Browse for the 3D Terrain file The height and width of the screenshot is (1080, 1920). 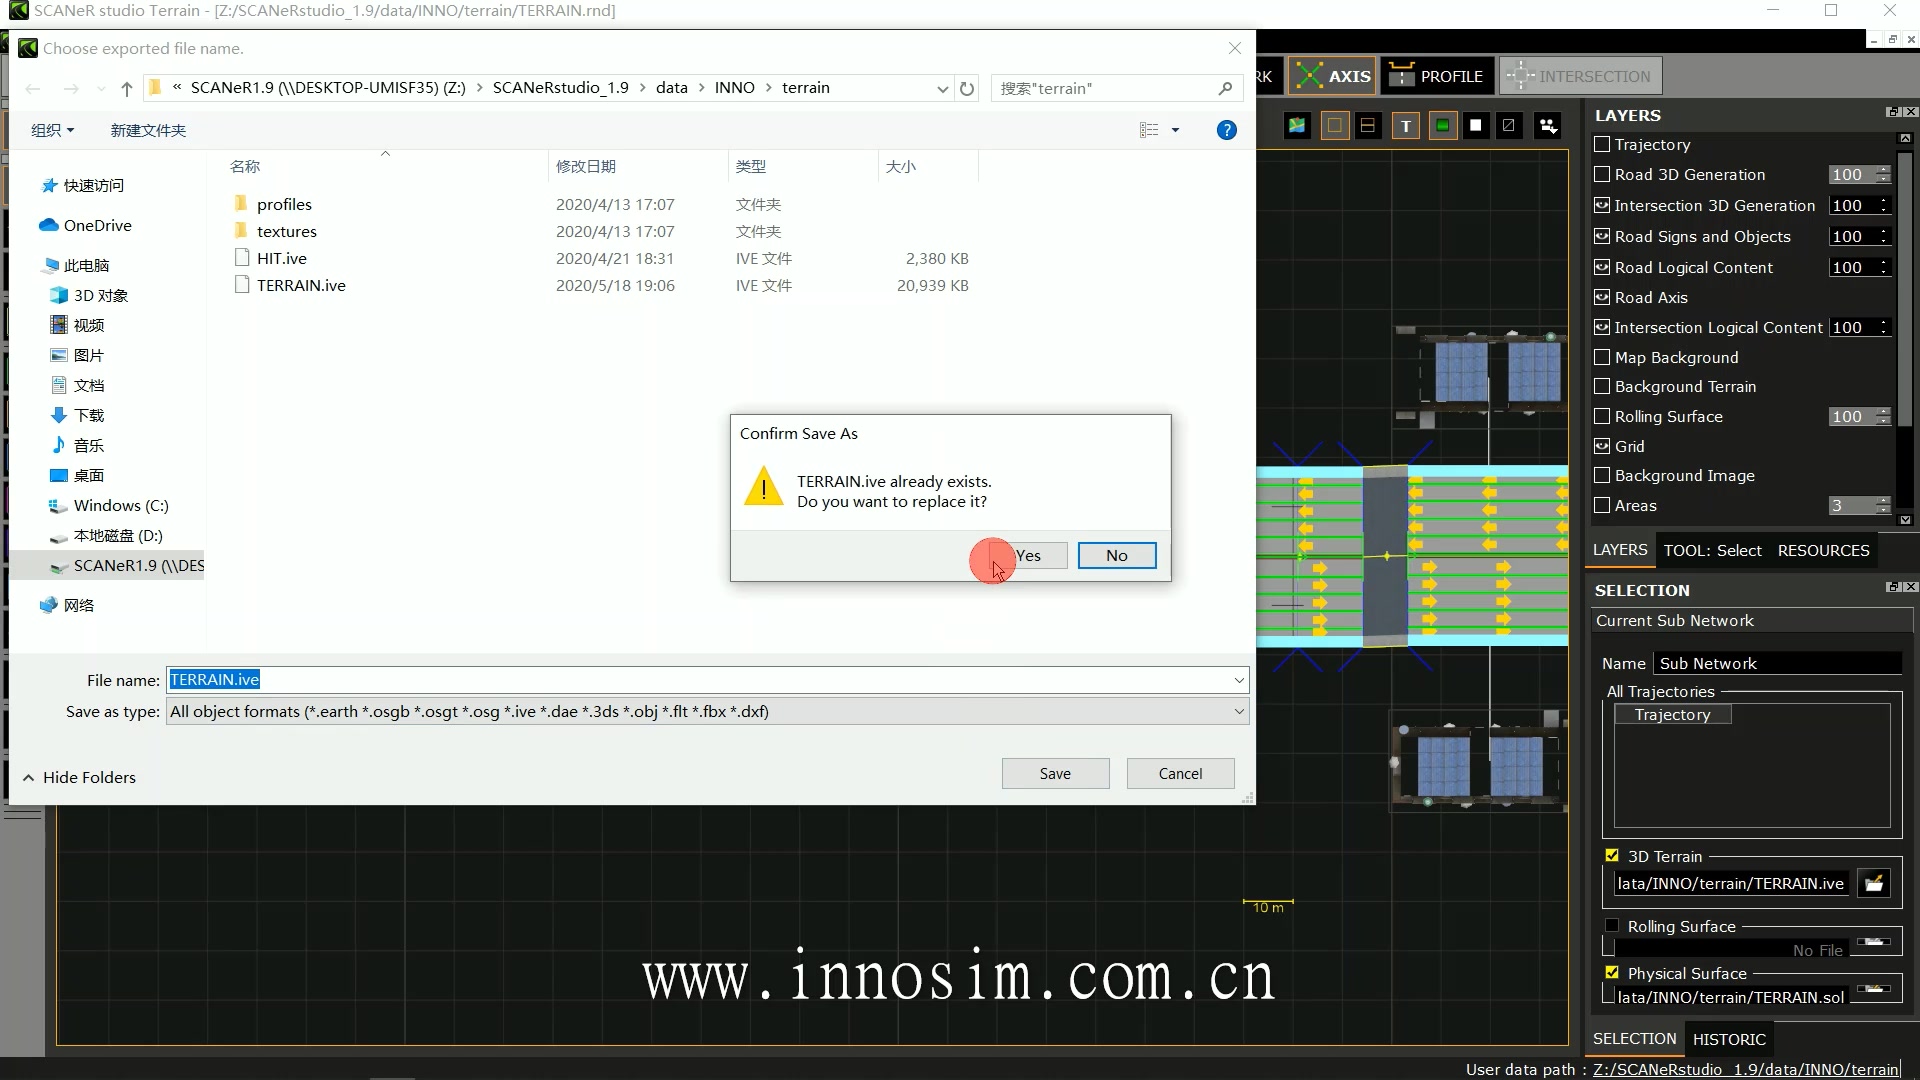tap(1874, 883)
